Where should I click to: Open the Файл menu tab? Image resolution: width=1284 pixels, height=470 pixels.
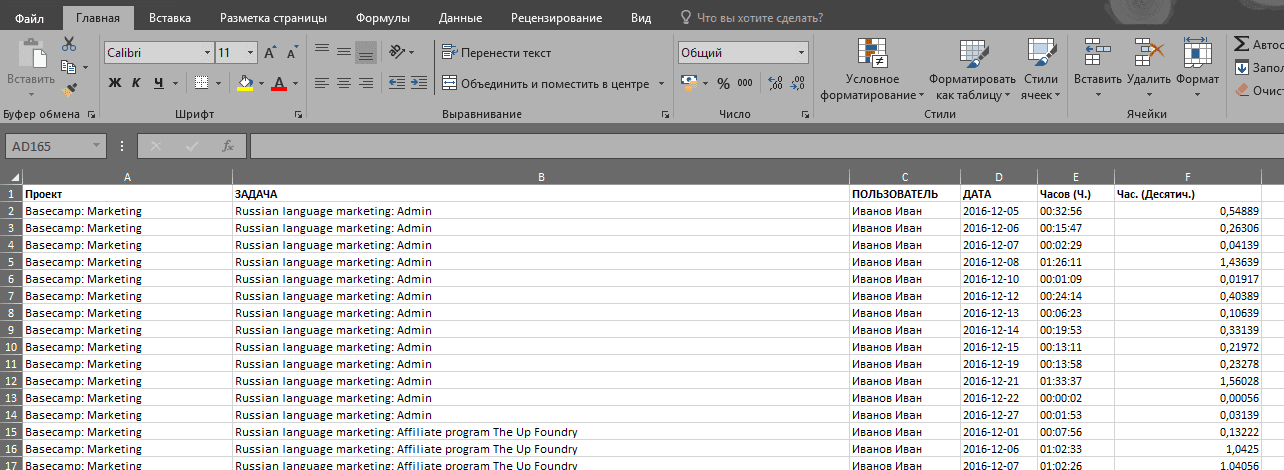tap(29, 18)
